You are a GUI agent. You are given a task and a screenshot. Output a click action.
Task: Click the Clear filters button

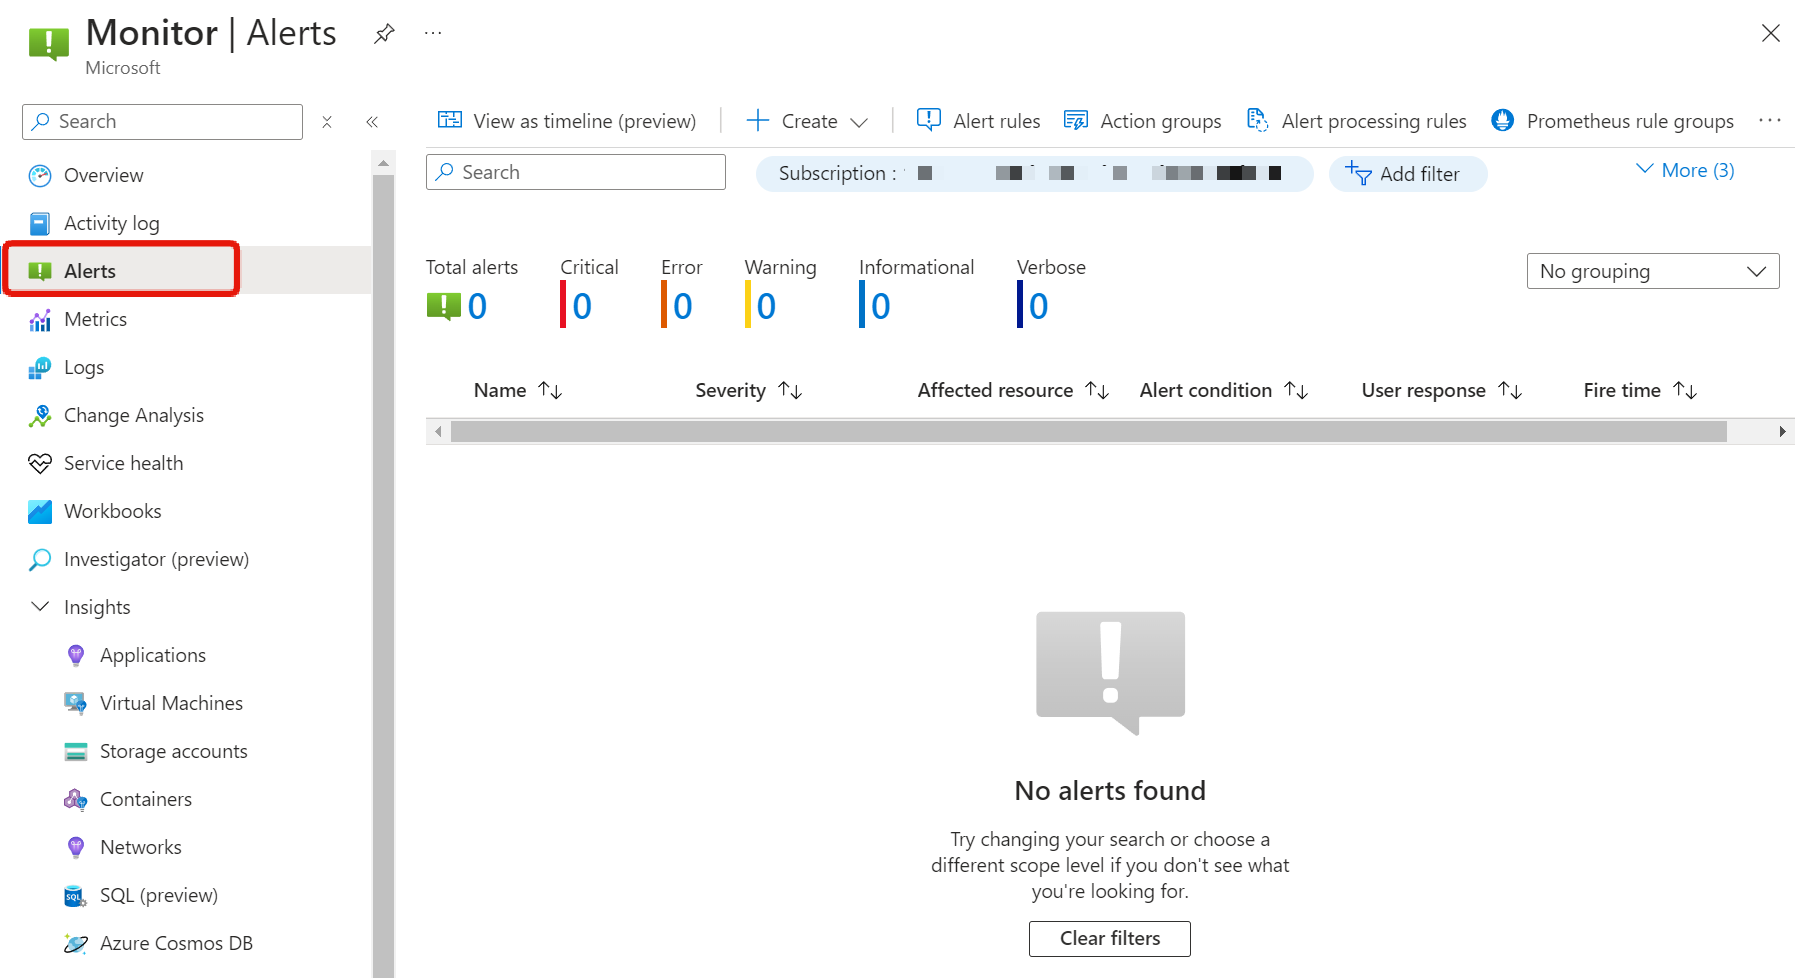[1110, 939]
